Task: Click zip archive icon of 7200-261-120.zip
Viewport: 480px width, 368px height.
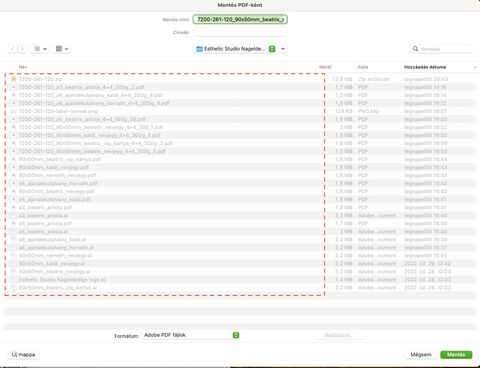Action: 13,79
